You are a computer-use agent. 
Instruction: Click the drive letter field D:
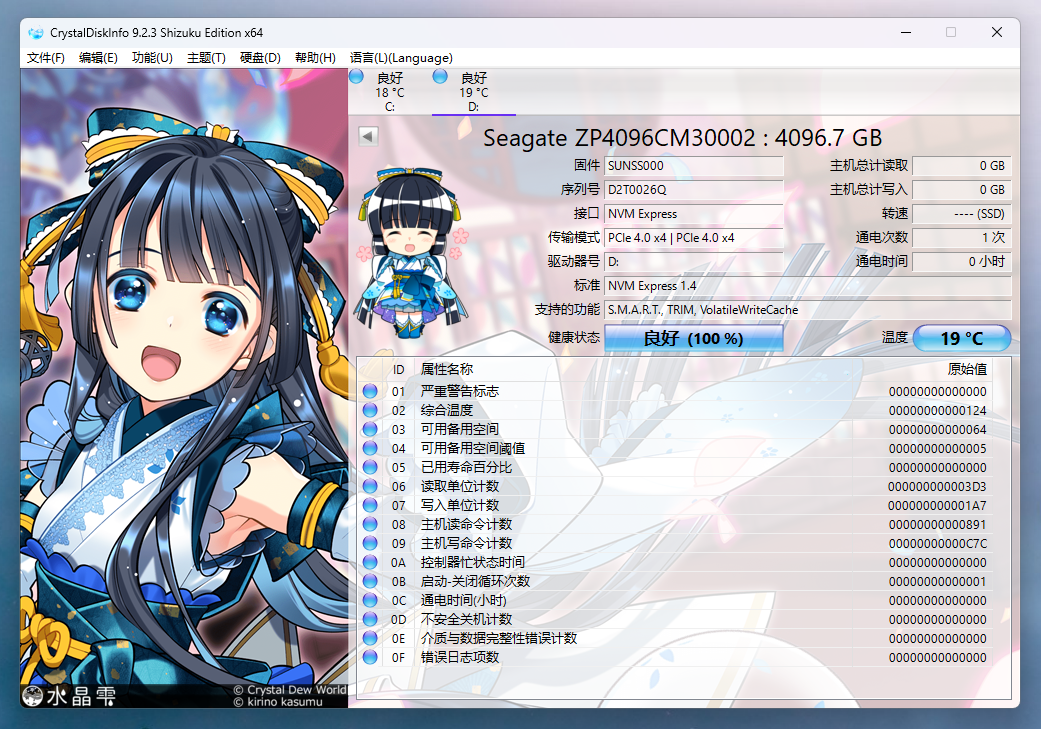694,262
